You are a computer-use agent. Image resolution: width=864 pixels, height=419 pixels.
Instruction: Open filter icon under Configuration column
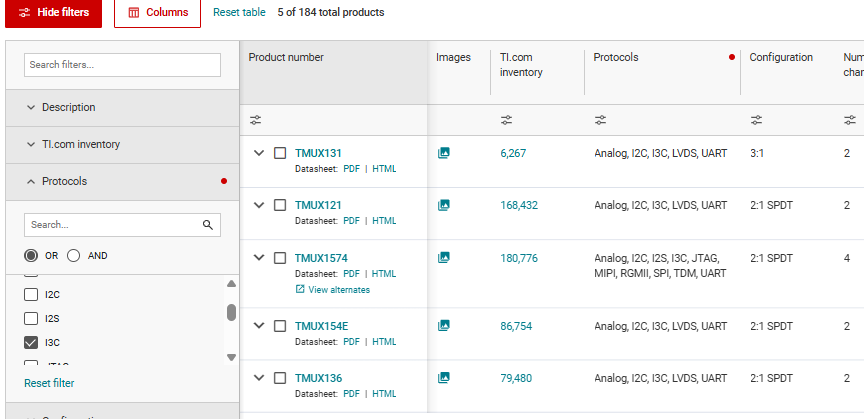pos(757,120)
